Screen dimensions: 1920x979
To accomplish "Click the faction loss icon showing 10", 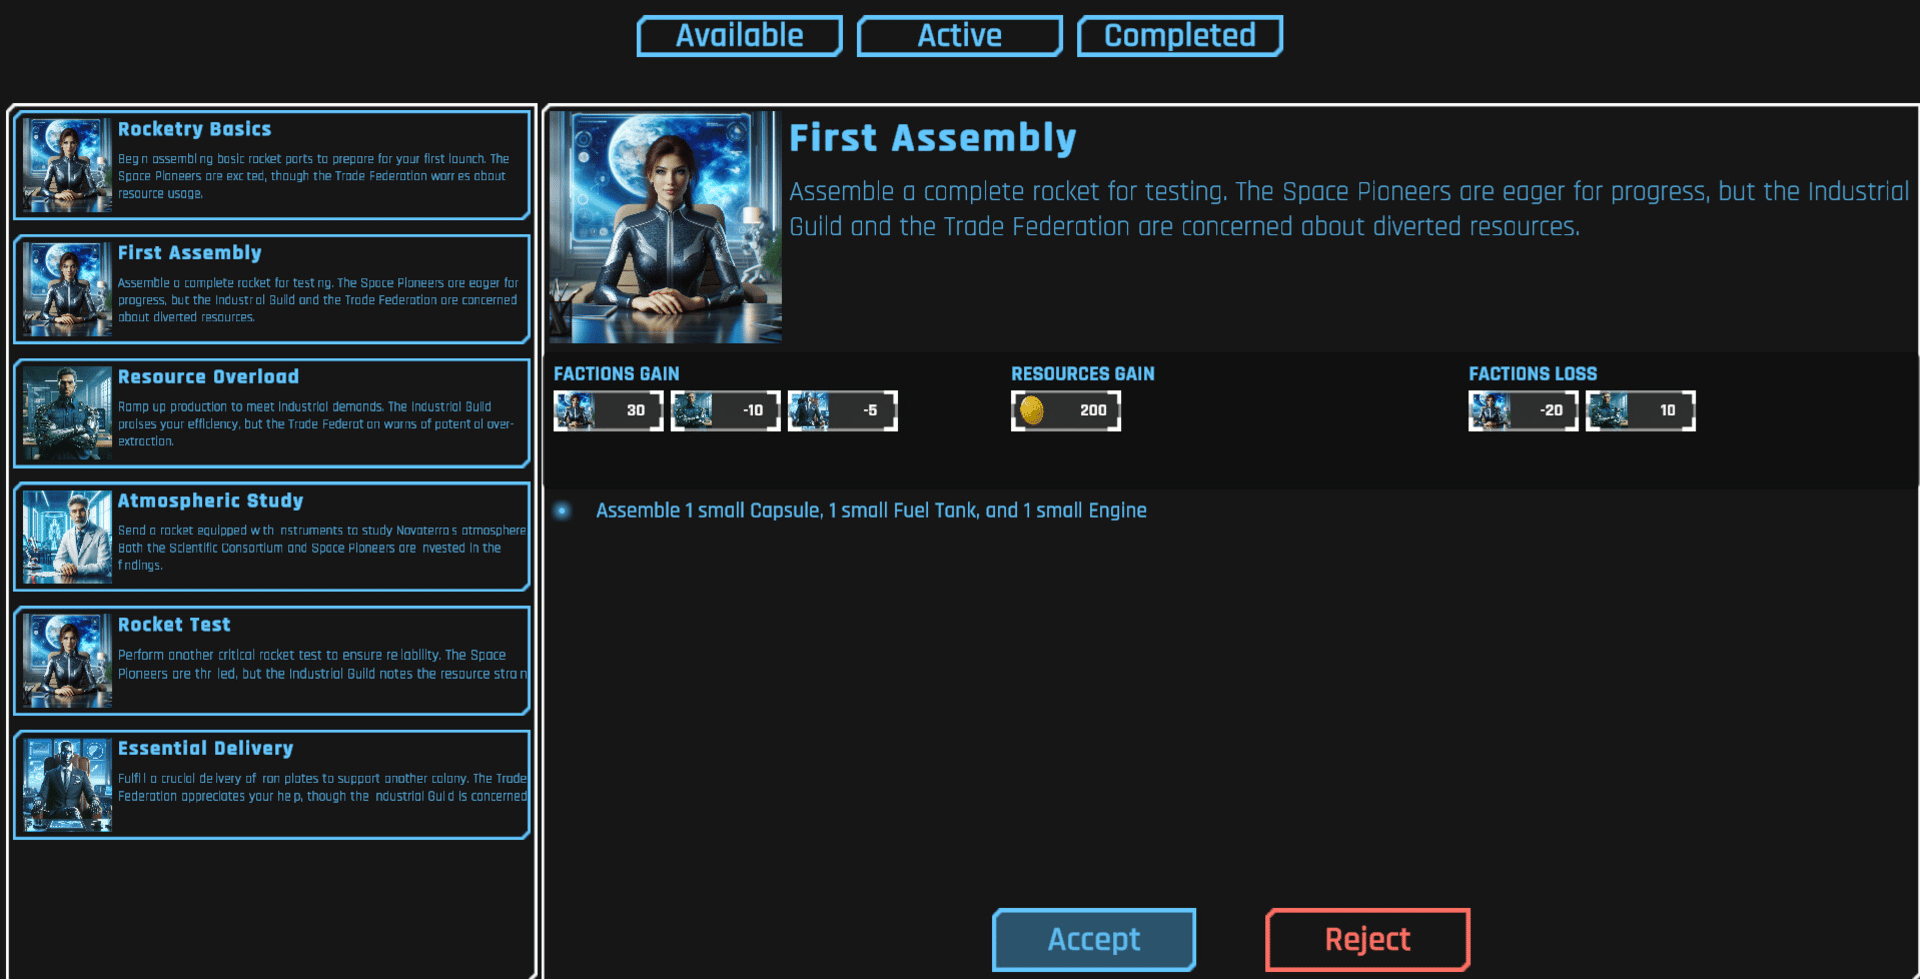I will pos(1607,411).
